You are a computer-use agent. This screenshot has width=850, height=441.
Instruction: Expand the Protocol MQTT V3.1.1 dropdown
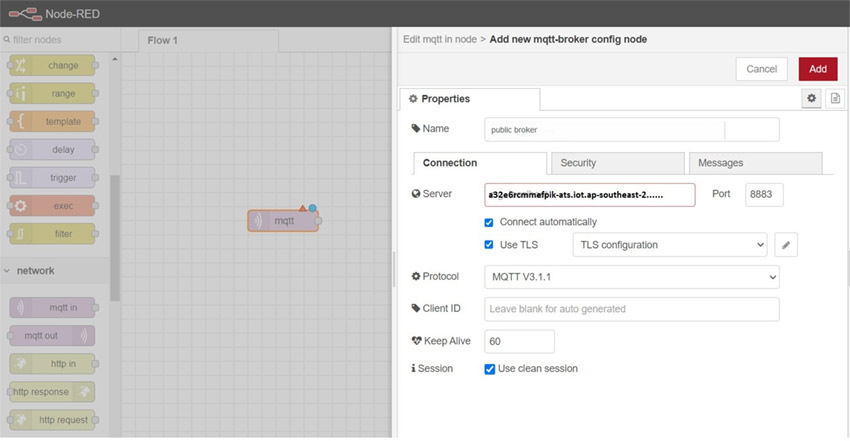[x=631, y=277]
